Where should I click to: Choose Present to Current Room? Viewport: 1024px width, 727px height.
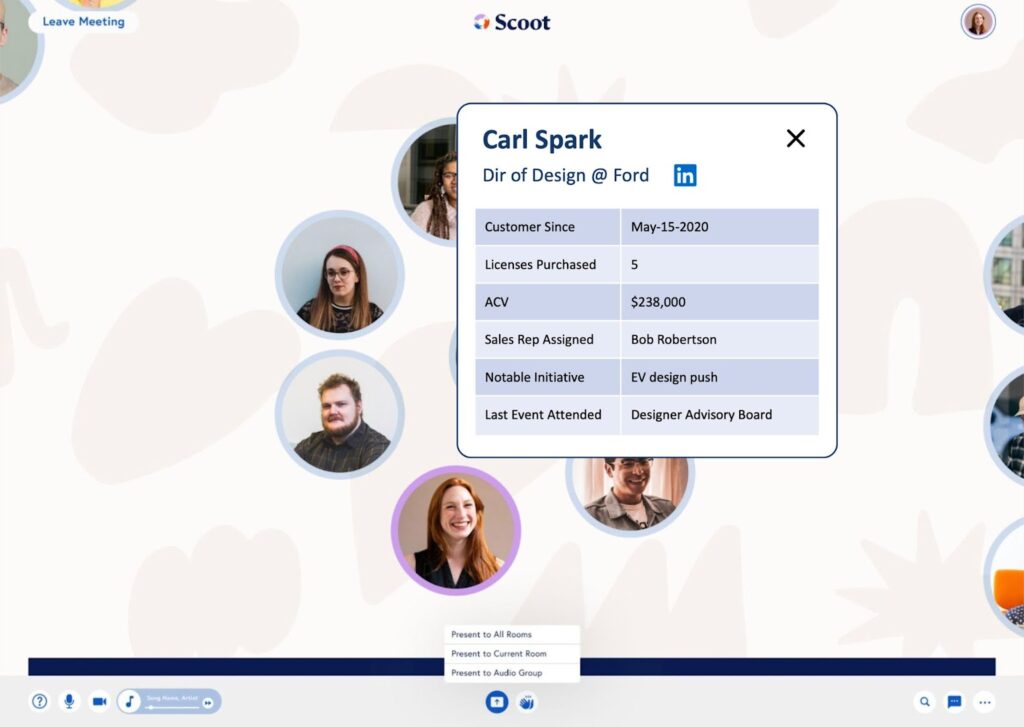tap(511, 654)
